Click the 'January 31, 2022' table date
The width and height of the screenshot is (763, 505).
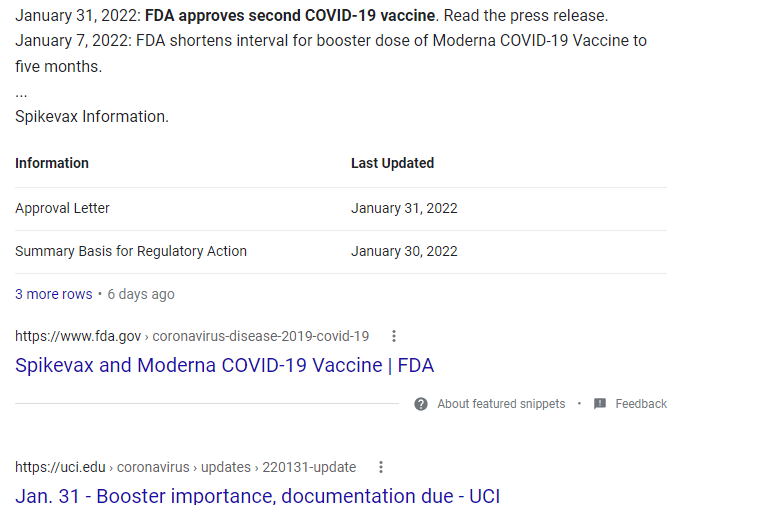pyautogui.click(x=404, y=208)
